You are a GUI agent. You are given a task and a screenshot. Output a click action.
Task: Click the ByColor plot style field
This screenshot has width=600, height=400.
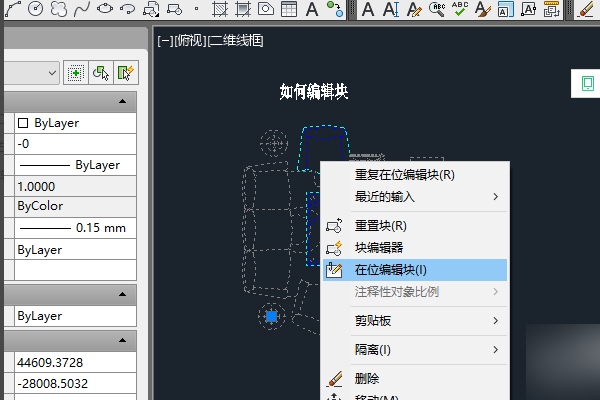coord(75,206)
